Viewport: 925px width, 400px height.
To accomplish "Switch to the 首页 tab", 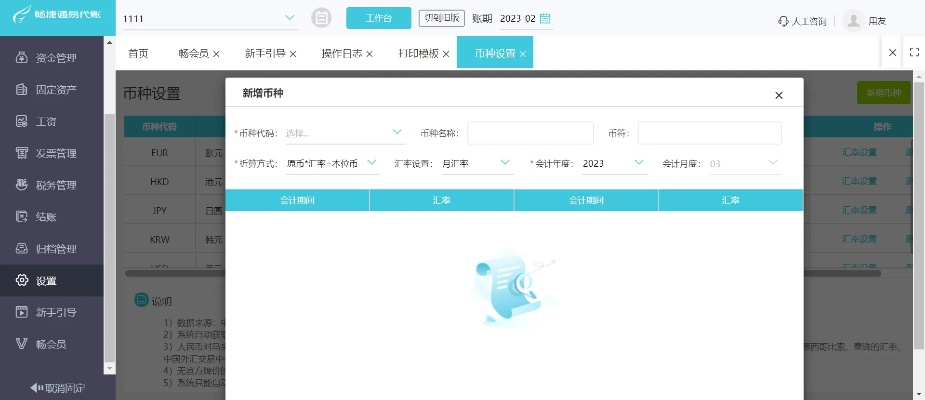I will (x=138, y=53).
